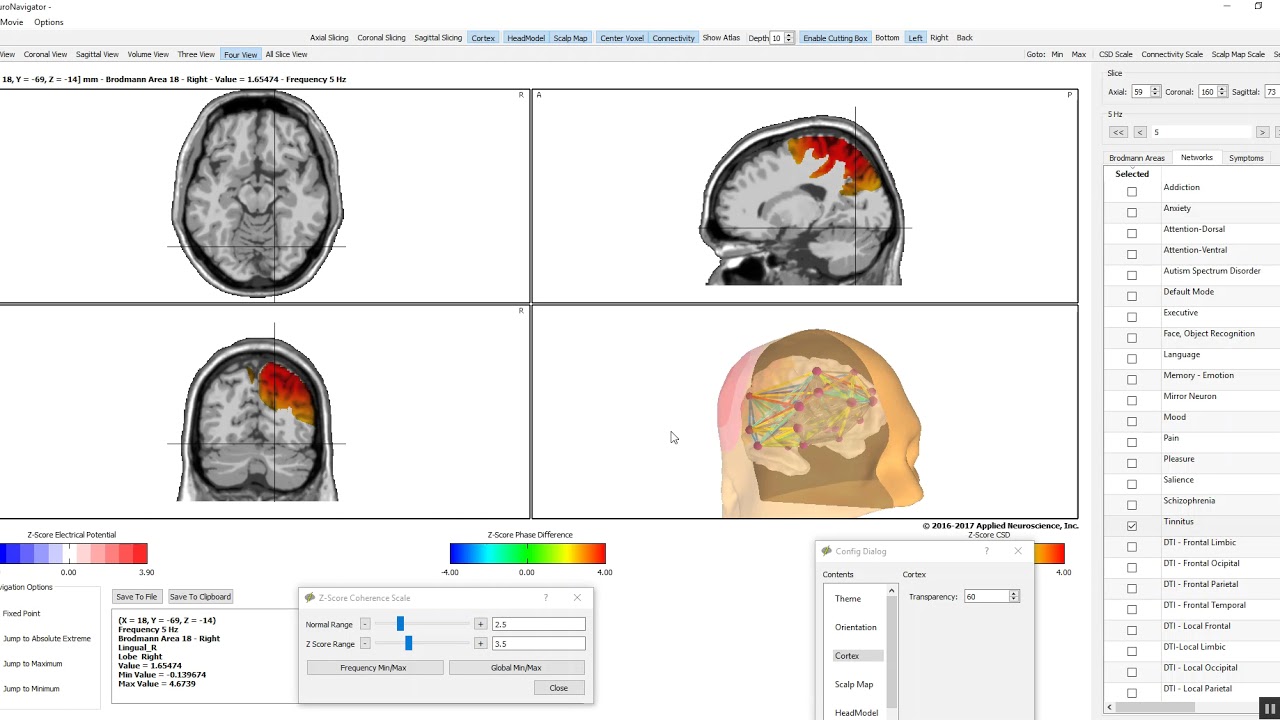The image size is (1280, 720).
Task: Open Scalp Map Scale settings
Action: [x=1238, y=54]
